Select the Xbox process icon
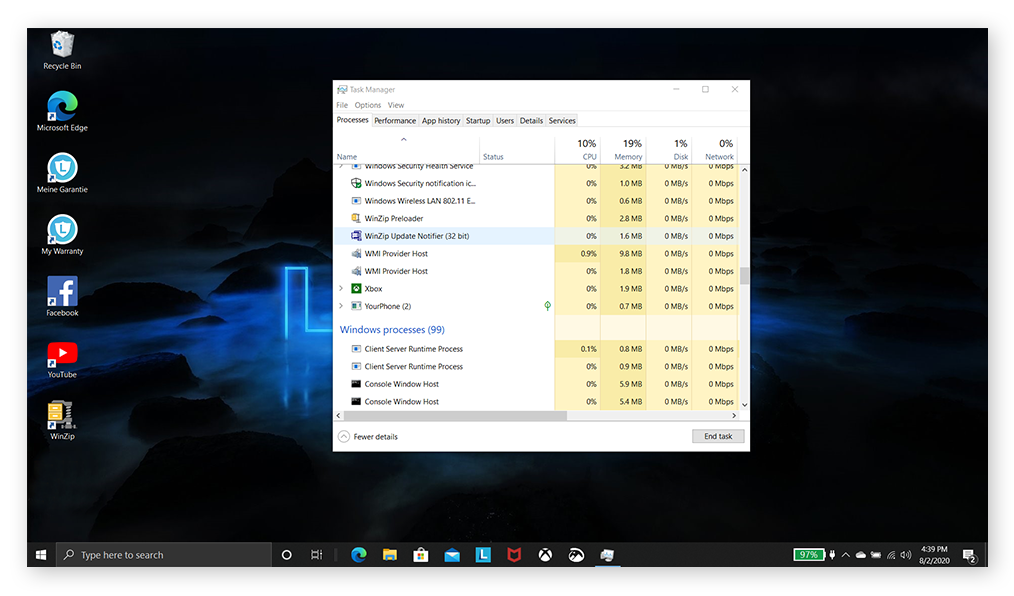1014x596 pixels. click(x=355, y=288)
